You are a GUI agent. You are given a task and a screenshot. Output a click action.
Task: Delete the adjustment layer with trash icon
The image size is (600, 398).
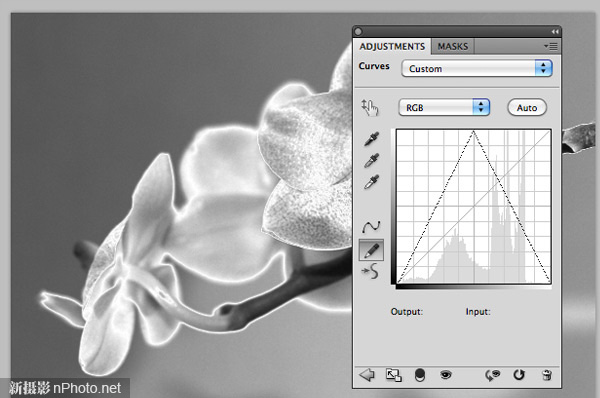547,375
